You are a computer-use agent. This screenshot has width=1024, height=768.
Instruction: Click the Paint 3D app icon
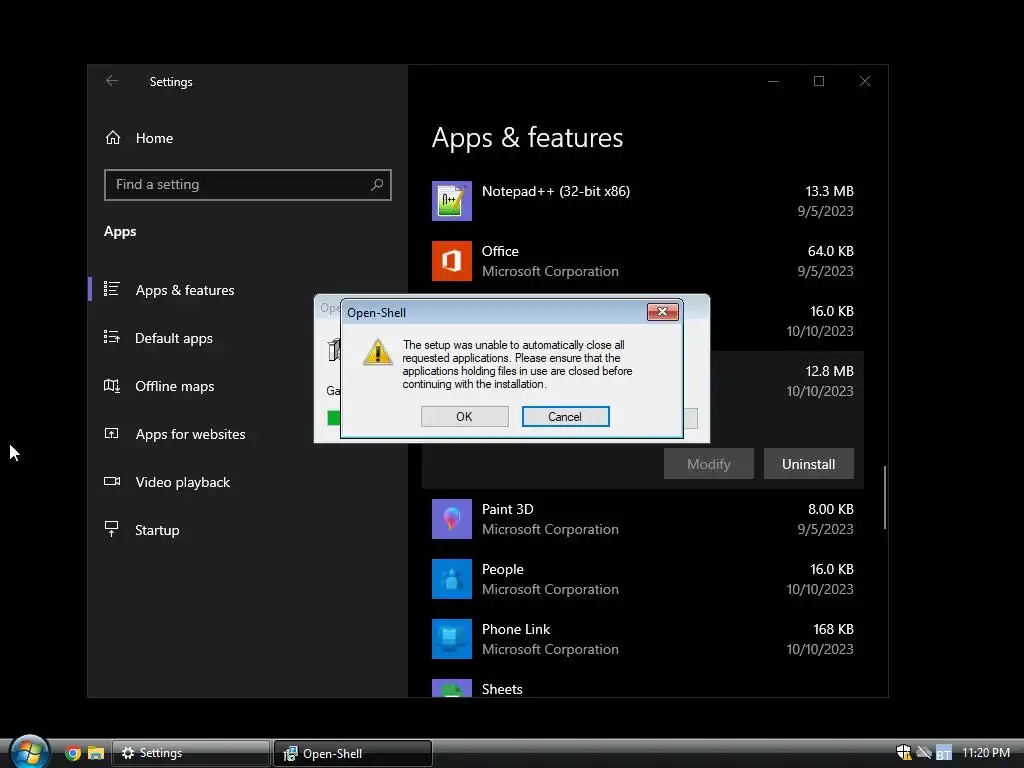pyautogui.click(x=452, y=519)
